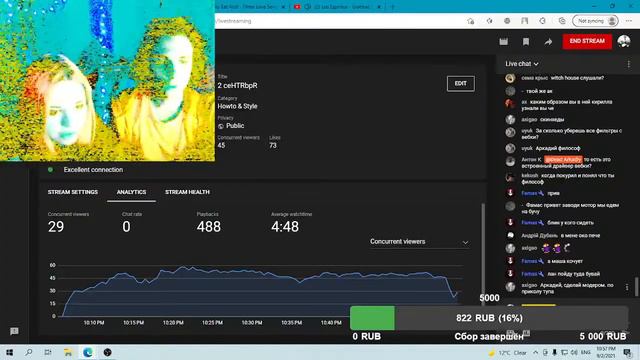
Task: Close the first browser tab
Action: pyautogui.click(x=283, y=7)
